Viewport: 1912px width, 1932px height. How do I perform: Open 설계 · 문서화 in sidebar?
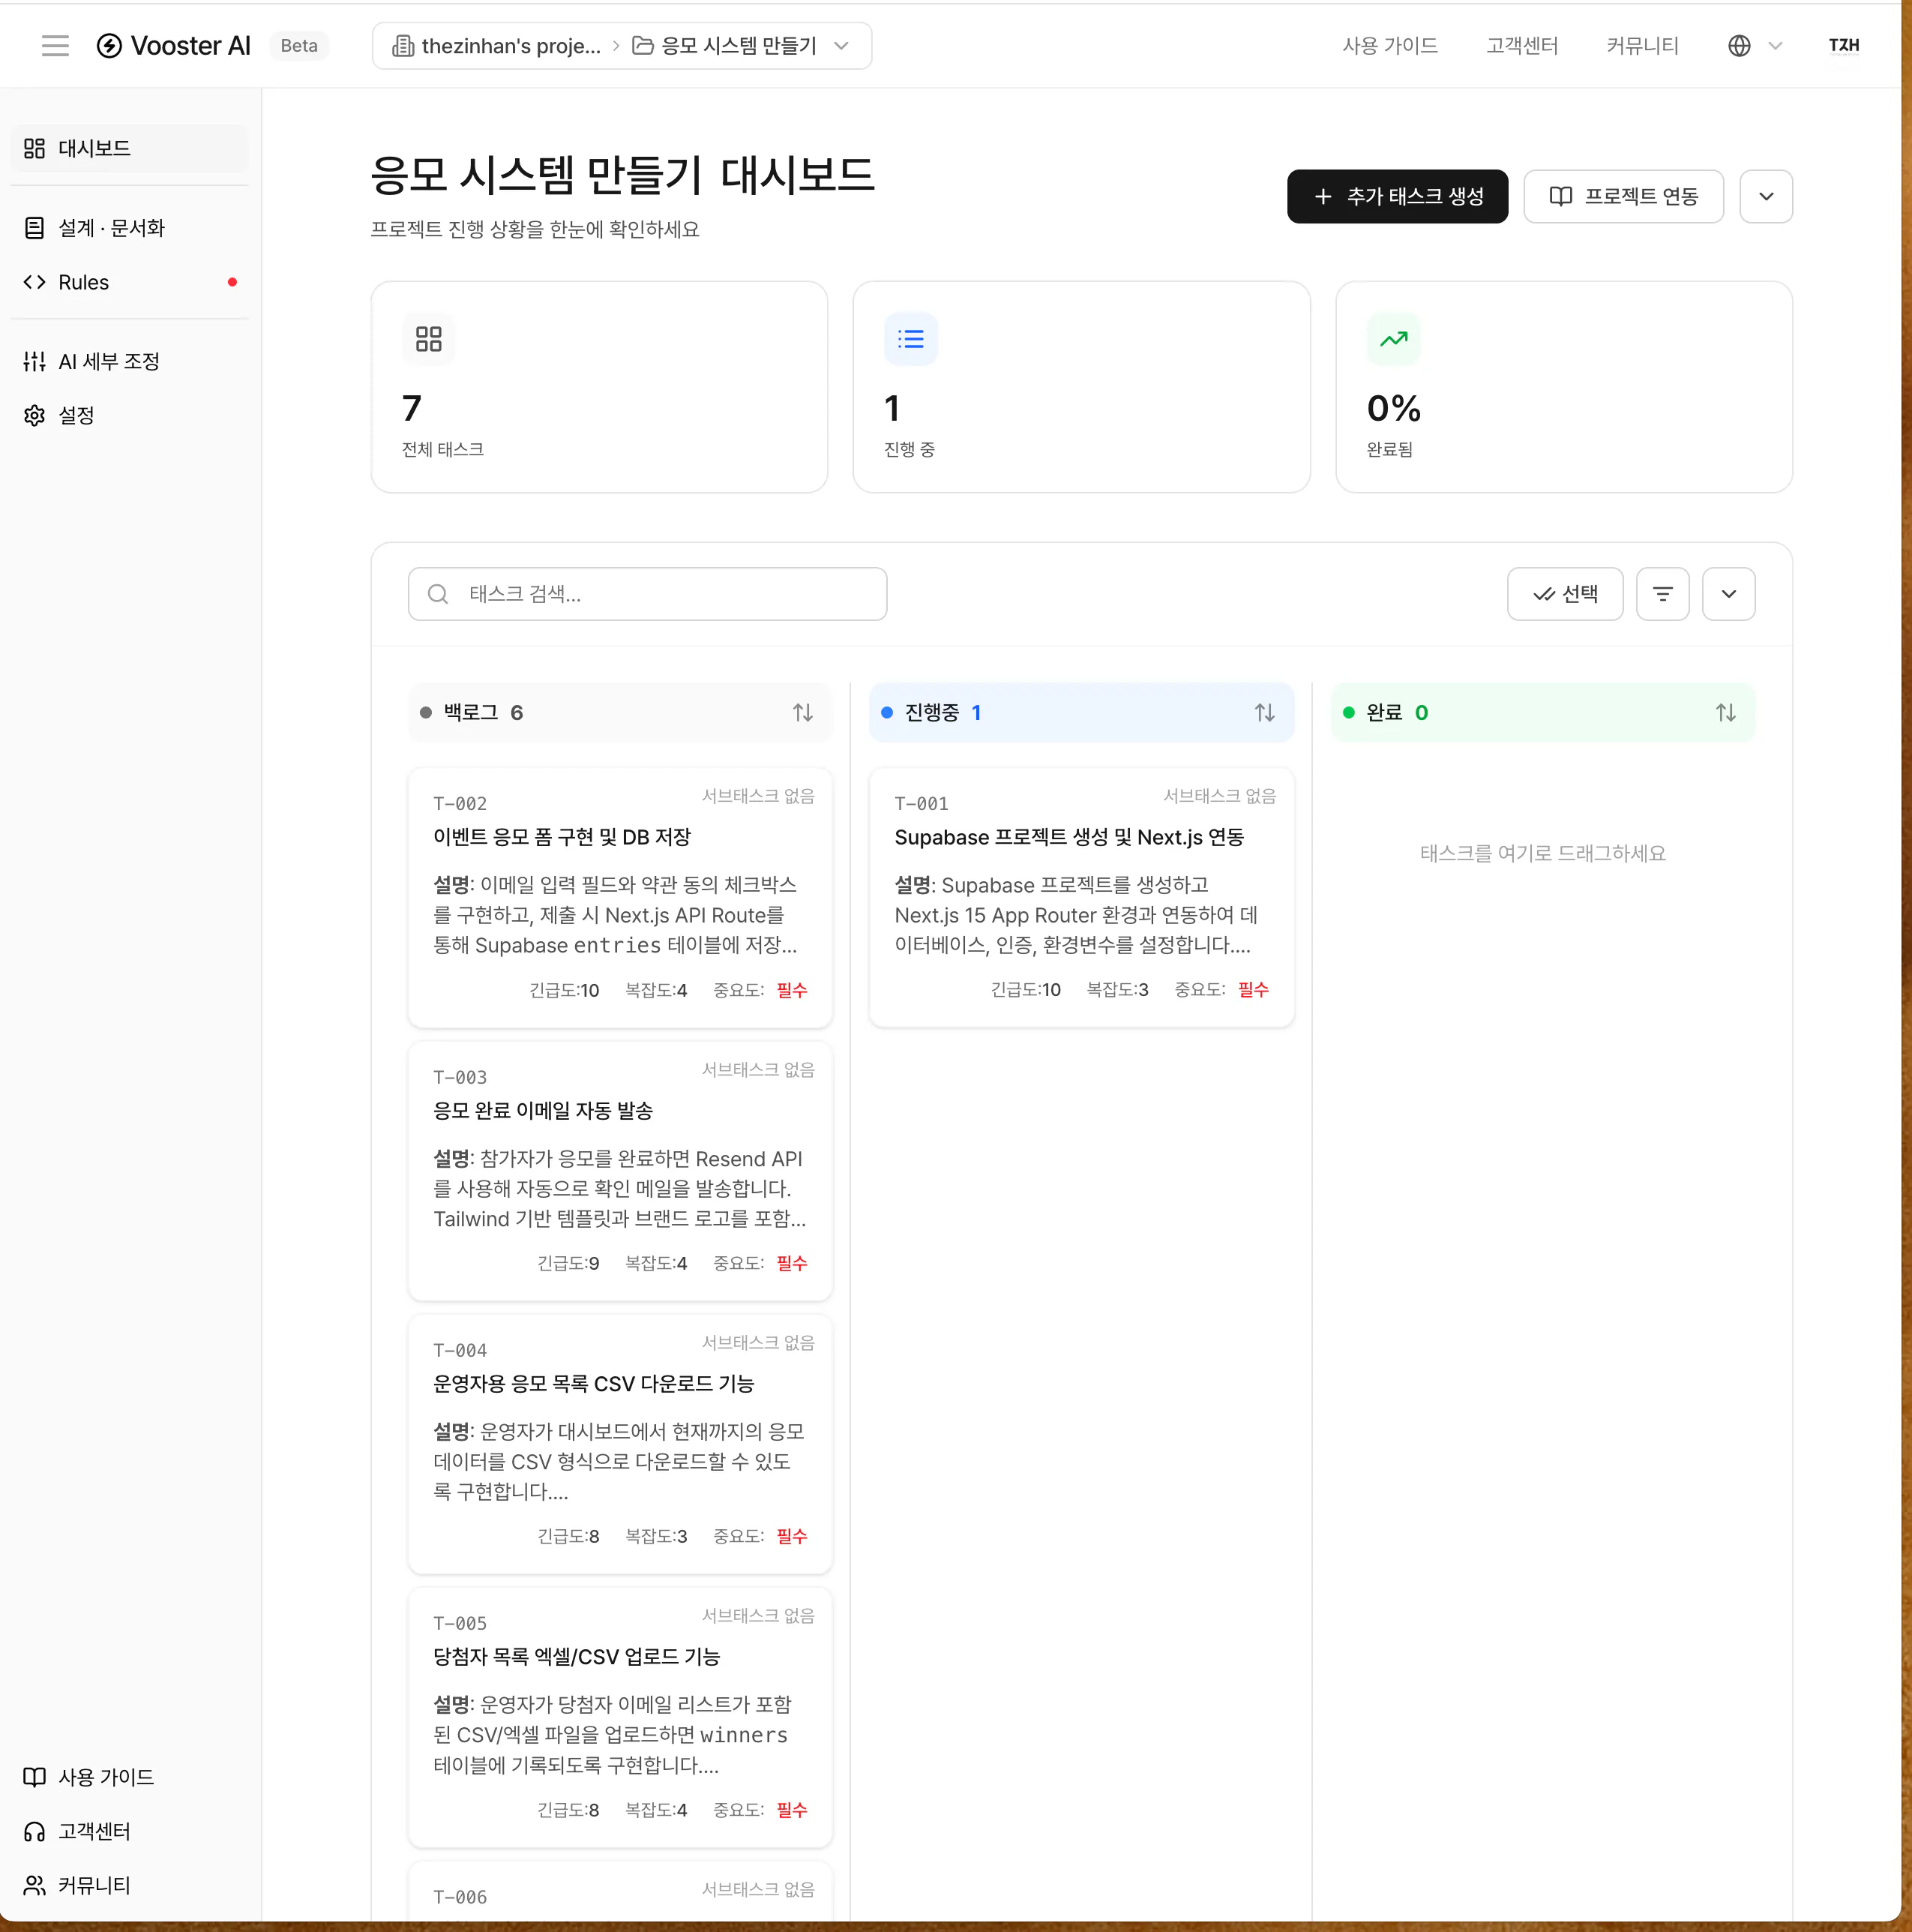130,228
